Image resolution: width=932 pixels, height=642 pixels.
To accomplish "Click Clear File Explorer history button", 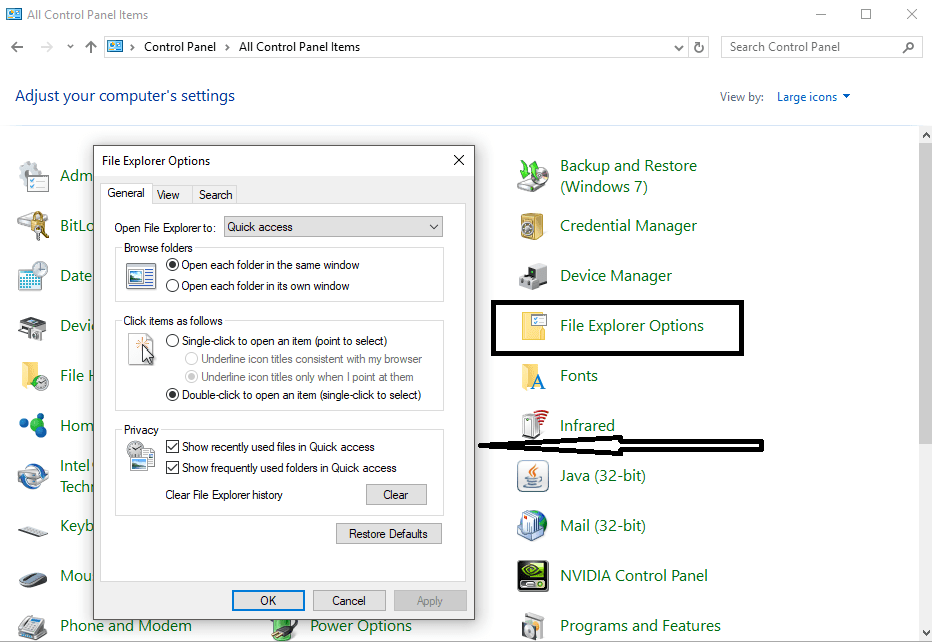I will 395,495.
